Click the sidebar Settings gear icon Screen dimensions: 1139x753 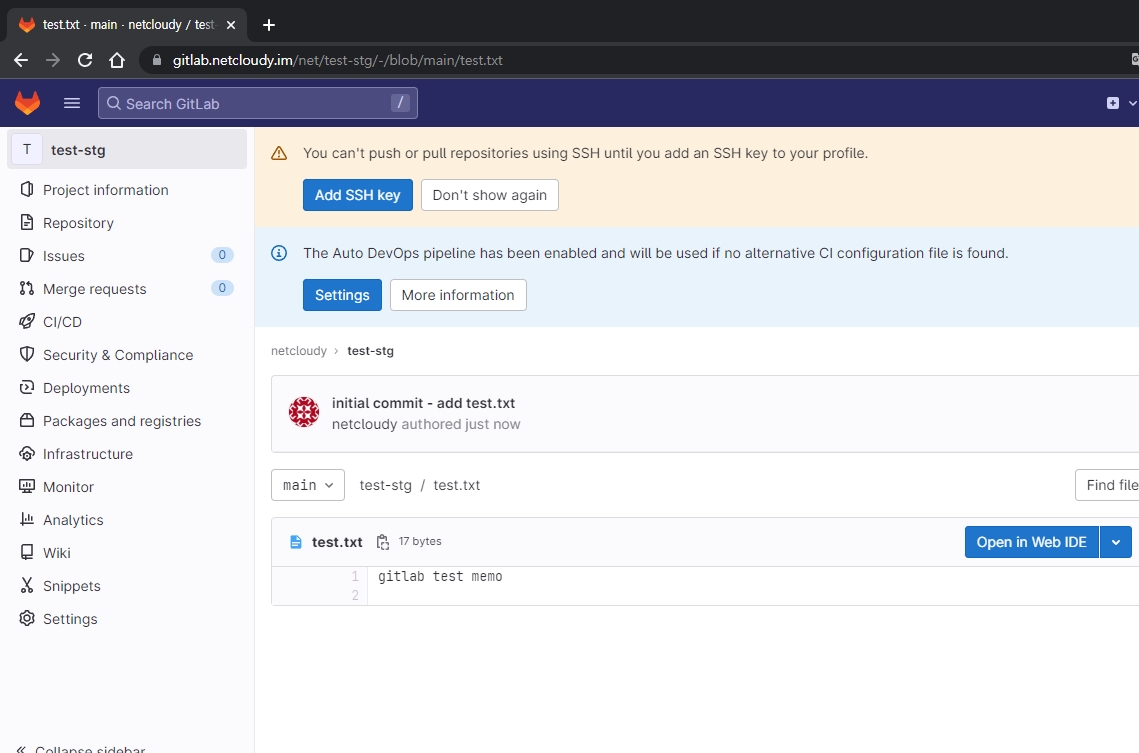click(x=27, y=619)
